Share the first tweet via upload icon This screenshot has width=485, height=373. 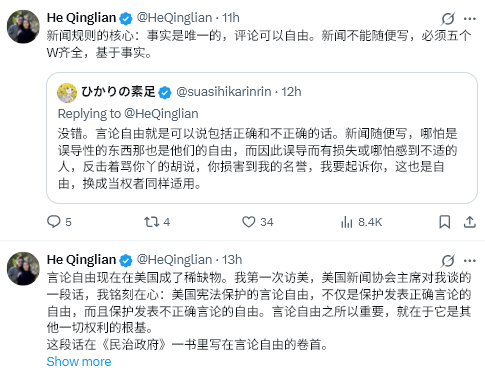(x=470, y=222)
